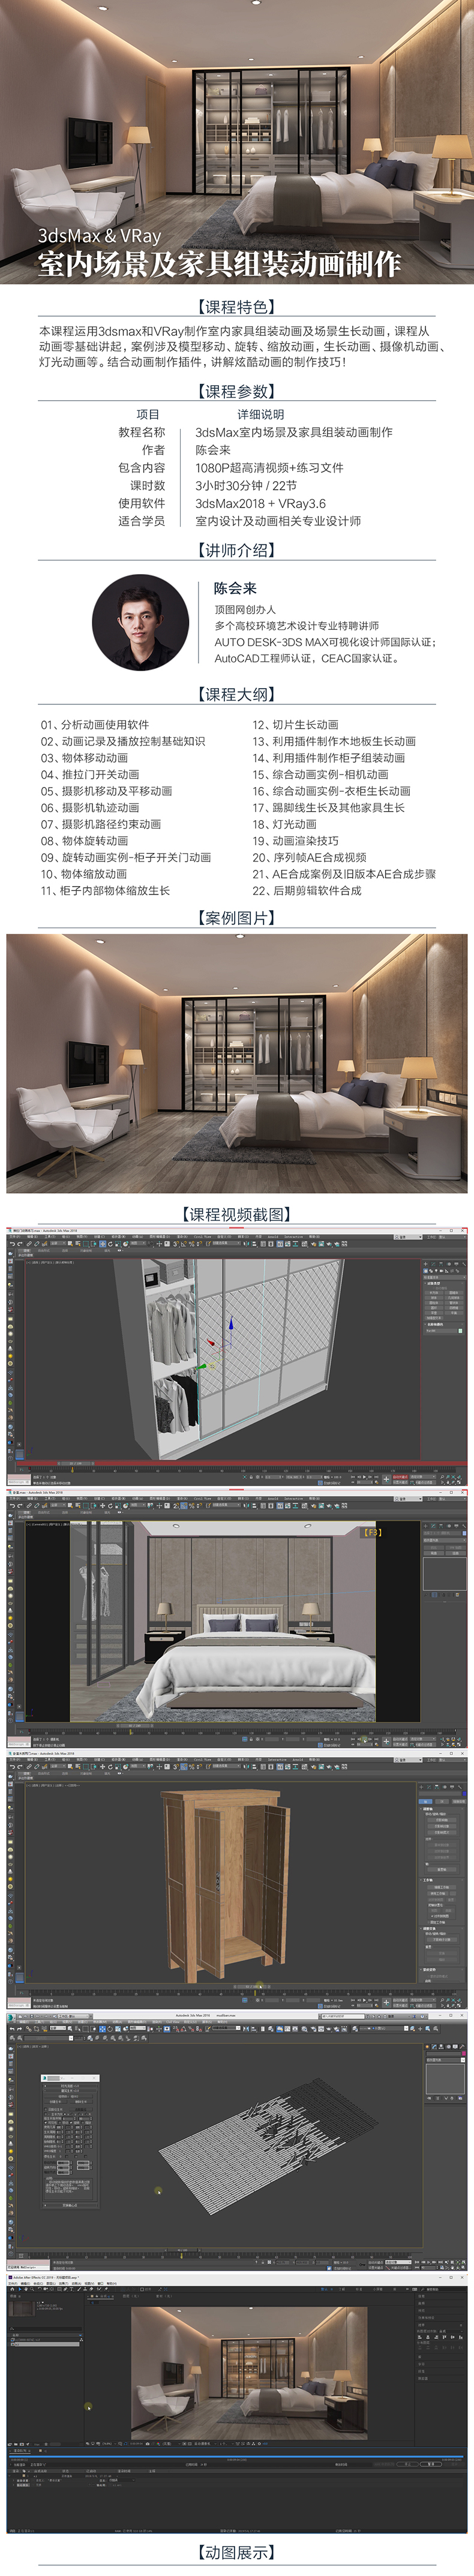Screen dimensions: 474x2576
Task: Click the undo arrow in the wardrobe screenshot toolbar
Action: coord(12,1244)
